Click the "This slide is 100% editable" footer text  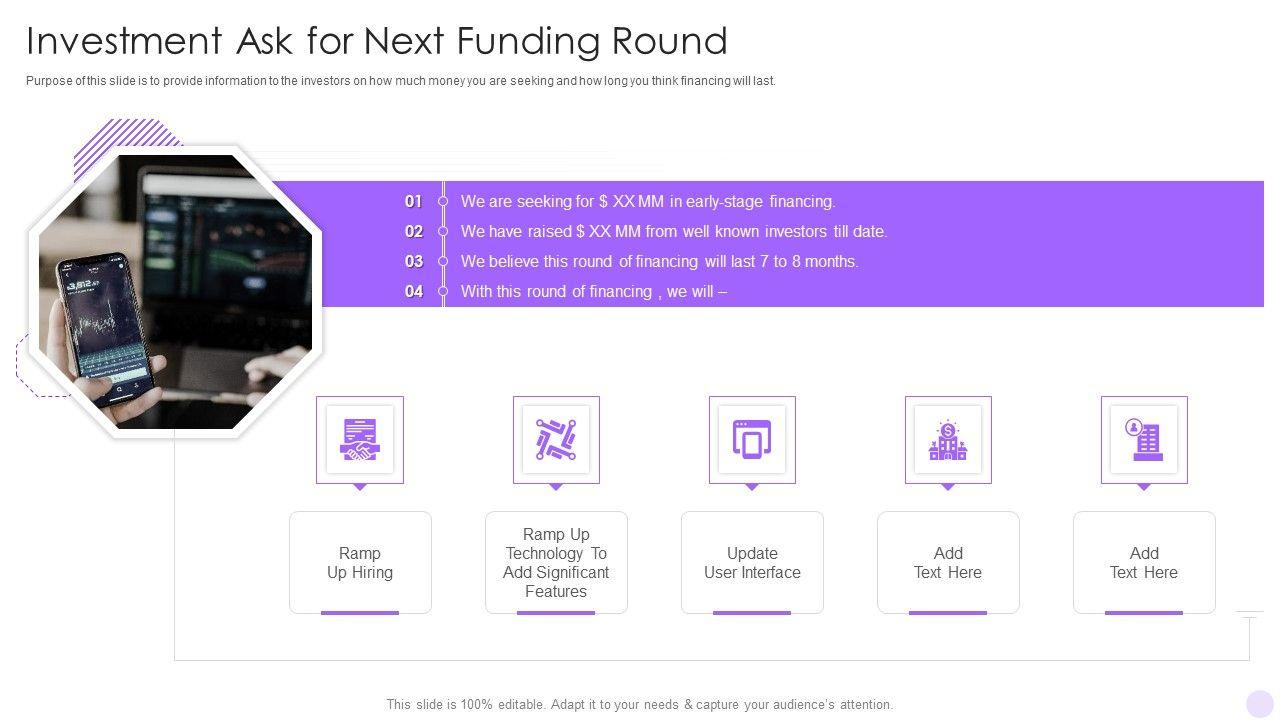pos(640,704)
